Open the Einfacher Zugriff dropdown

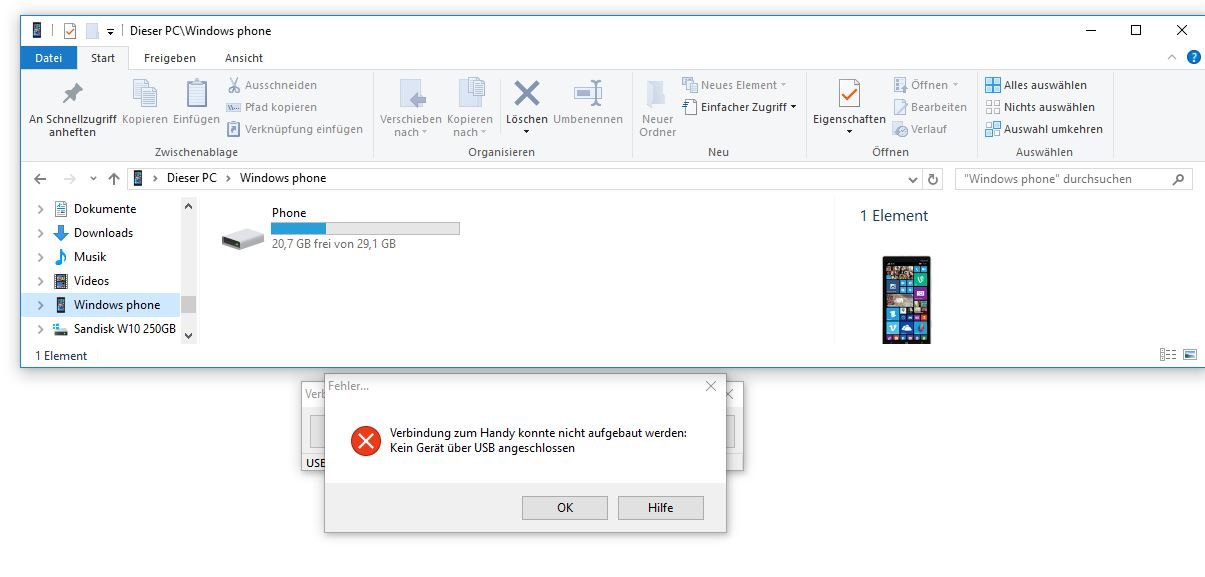click(739, 107)
